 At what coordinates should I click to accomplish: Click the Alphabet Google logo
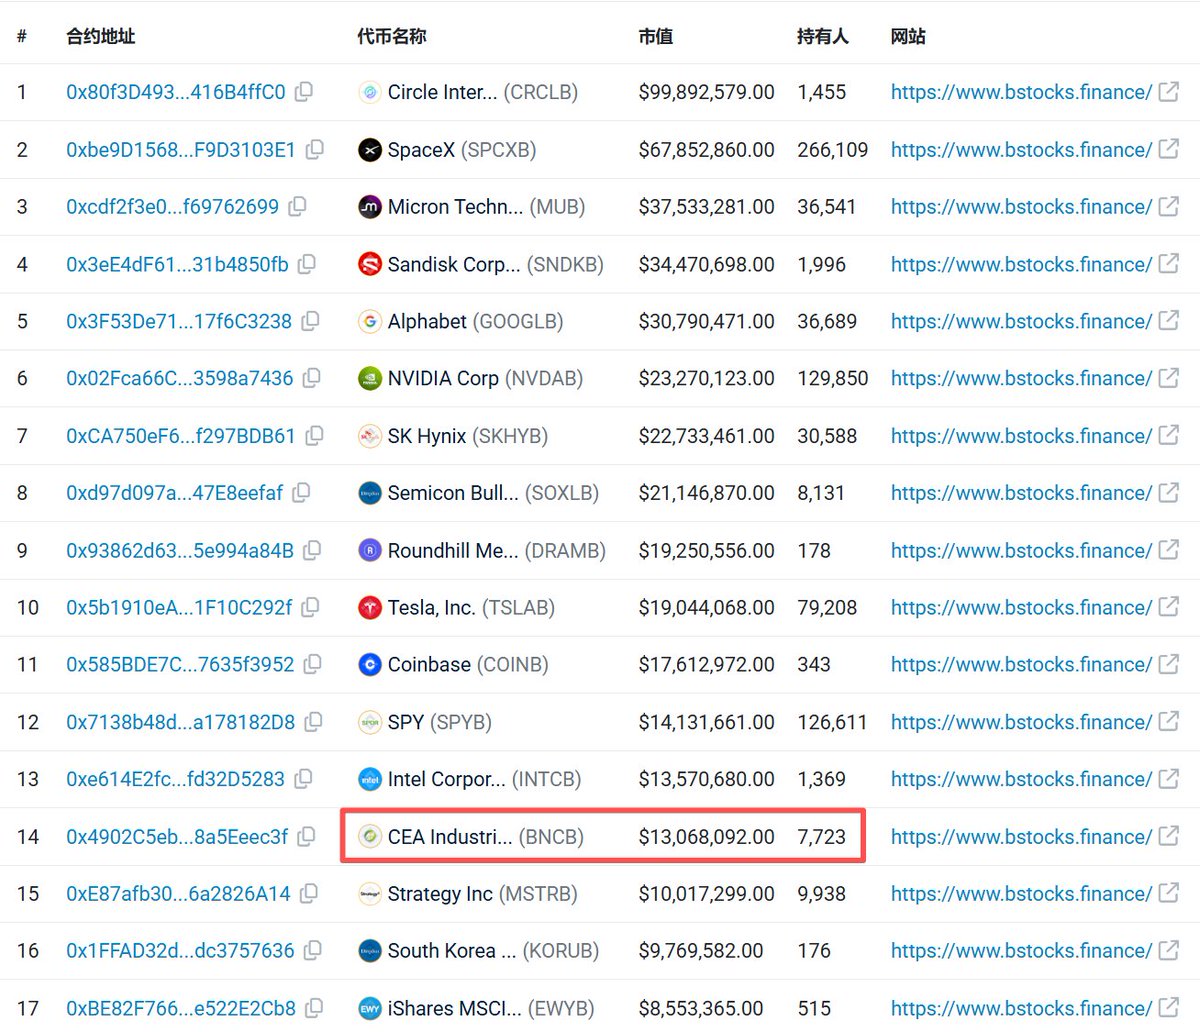tap(370, 322)
